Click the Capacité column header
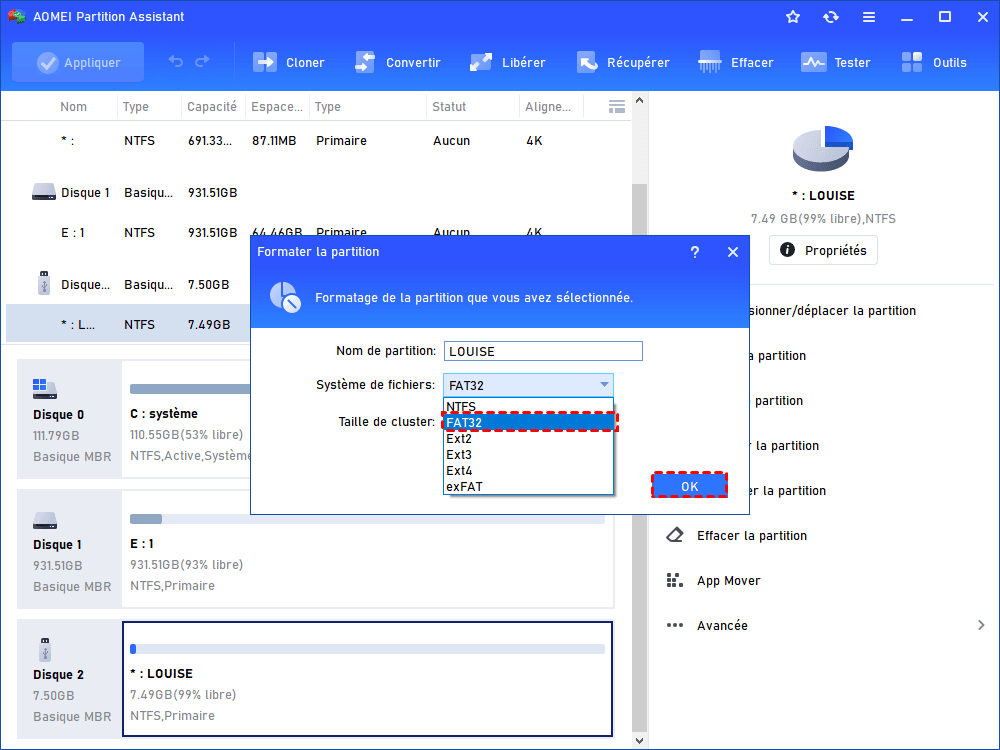1000x750 pixels. click(212, 107)
